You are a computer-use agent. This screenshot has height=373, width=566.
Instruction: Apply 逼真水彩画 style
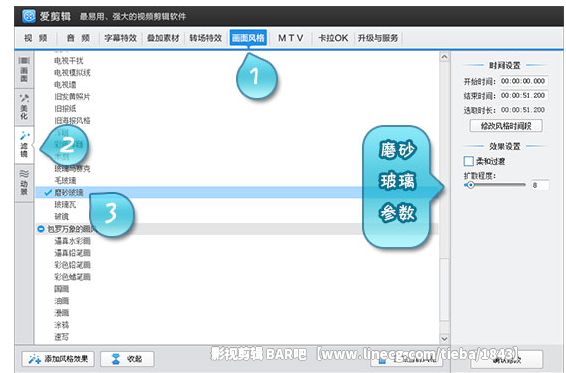[72, 241]
